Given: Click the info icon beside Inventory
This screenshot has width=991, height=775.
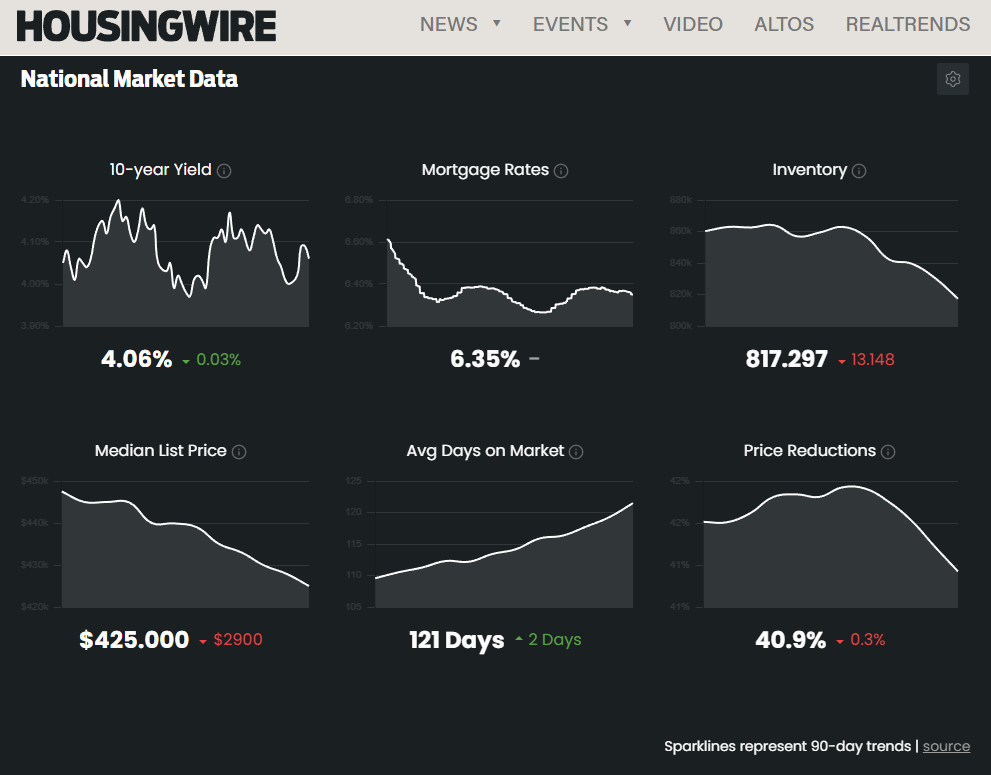Looking at the screenshot, I should click(858, 171).
